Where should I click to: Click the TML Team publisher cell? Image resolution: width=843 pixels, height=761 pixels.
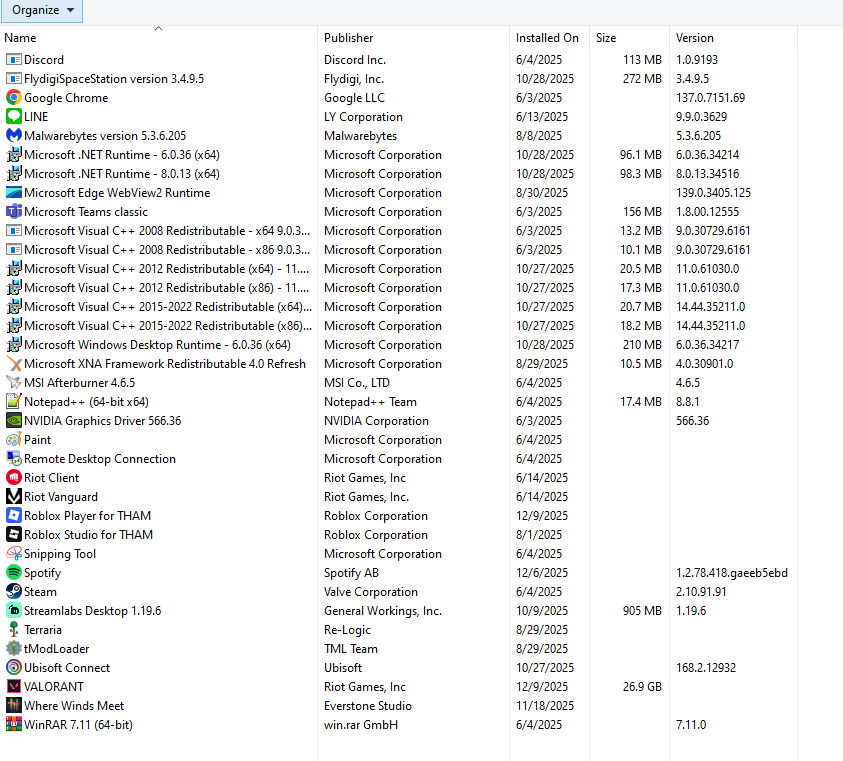pos(351,649)
